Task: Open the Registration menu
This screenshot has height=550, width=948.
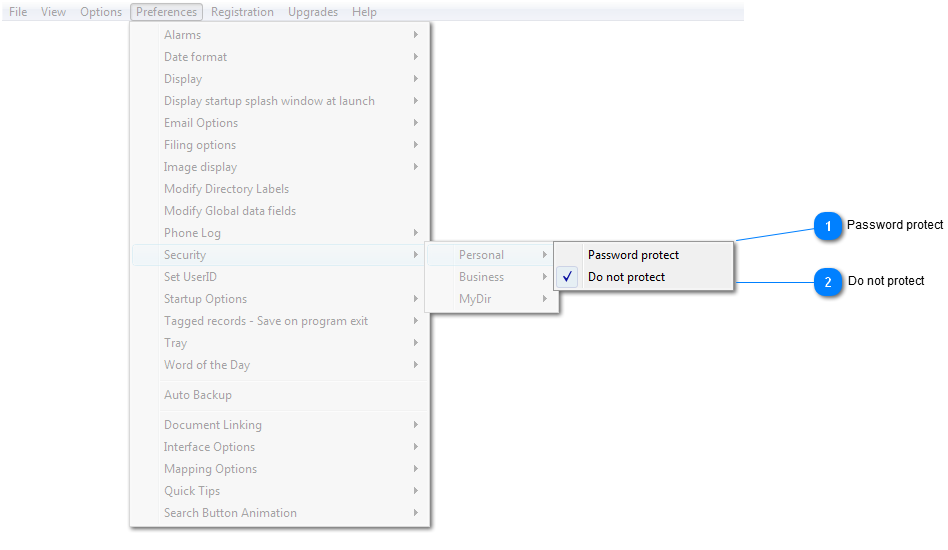Action: 242,11
